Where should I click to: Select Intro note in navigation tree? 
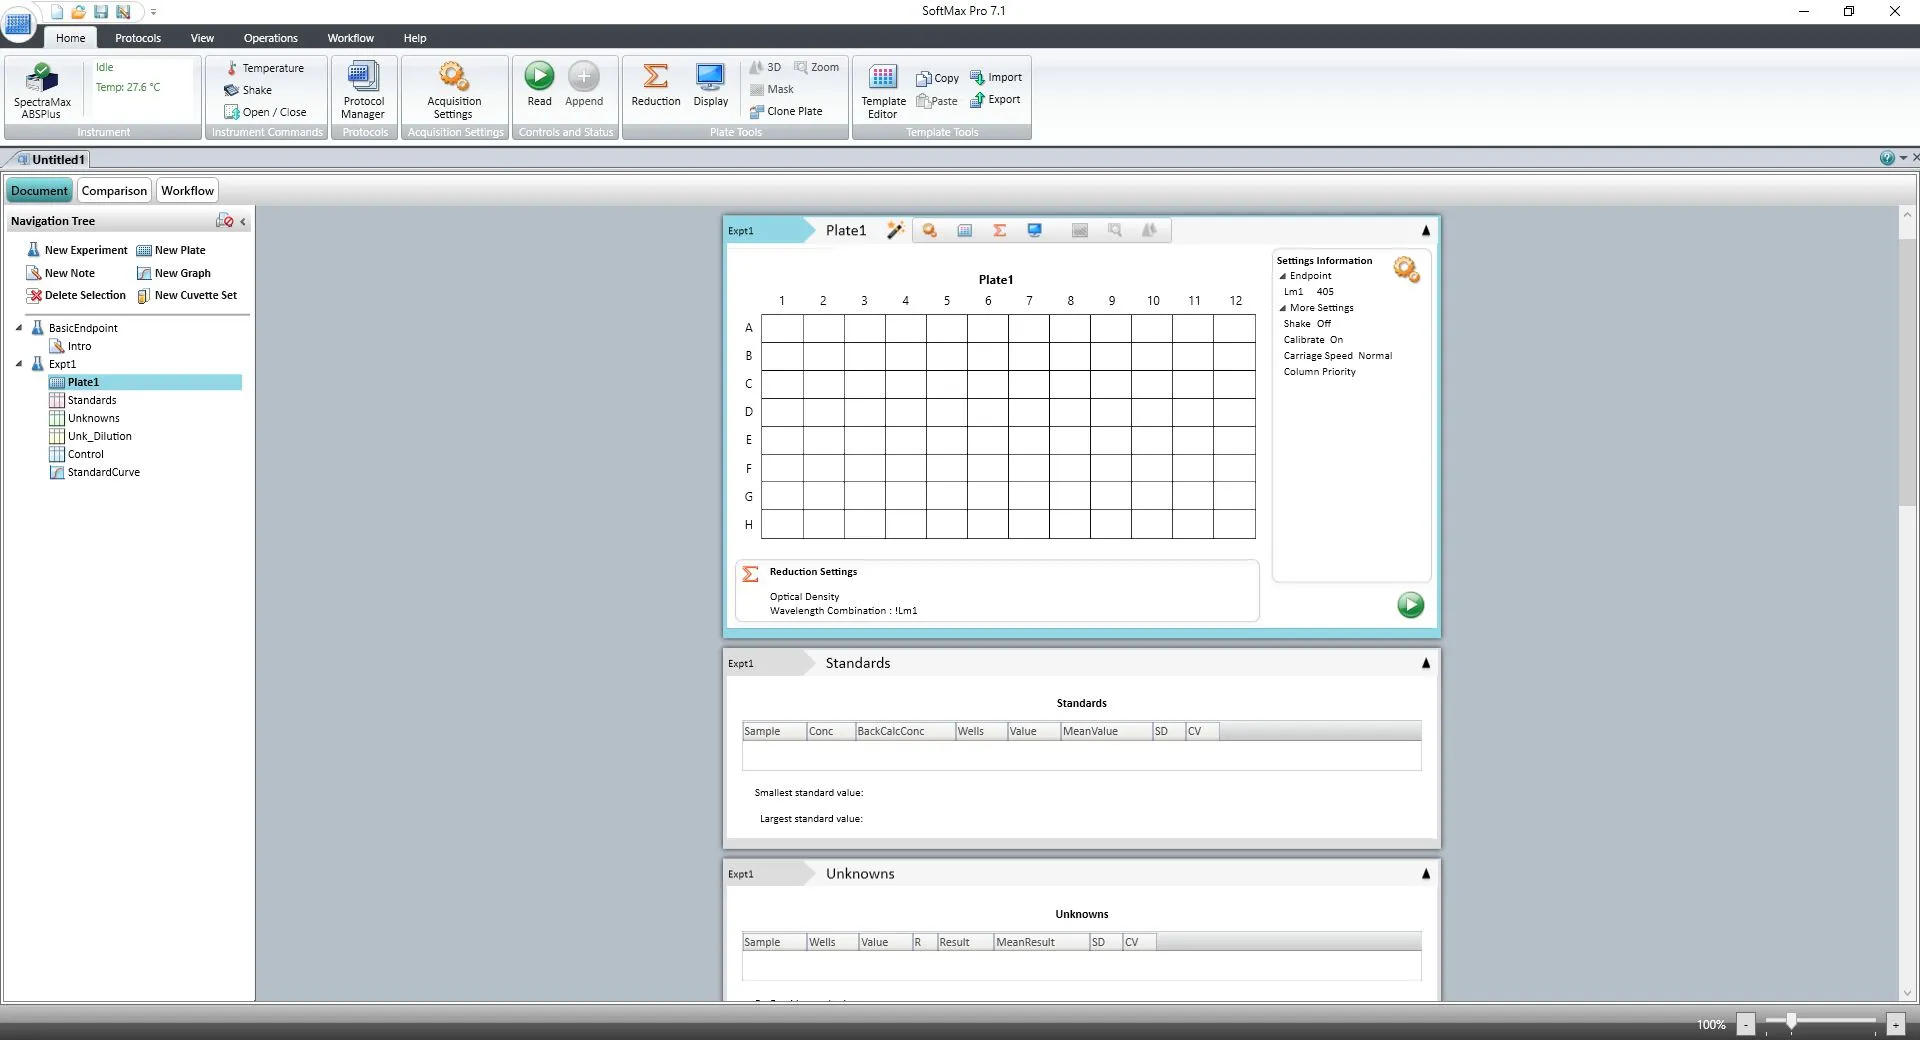click(79, 346)
